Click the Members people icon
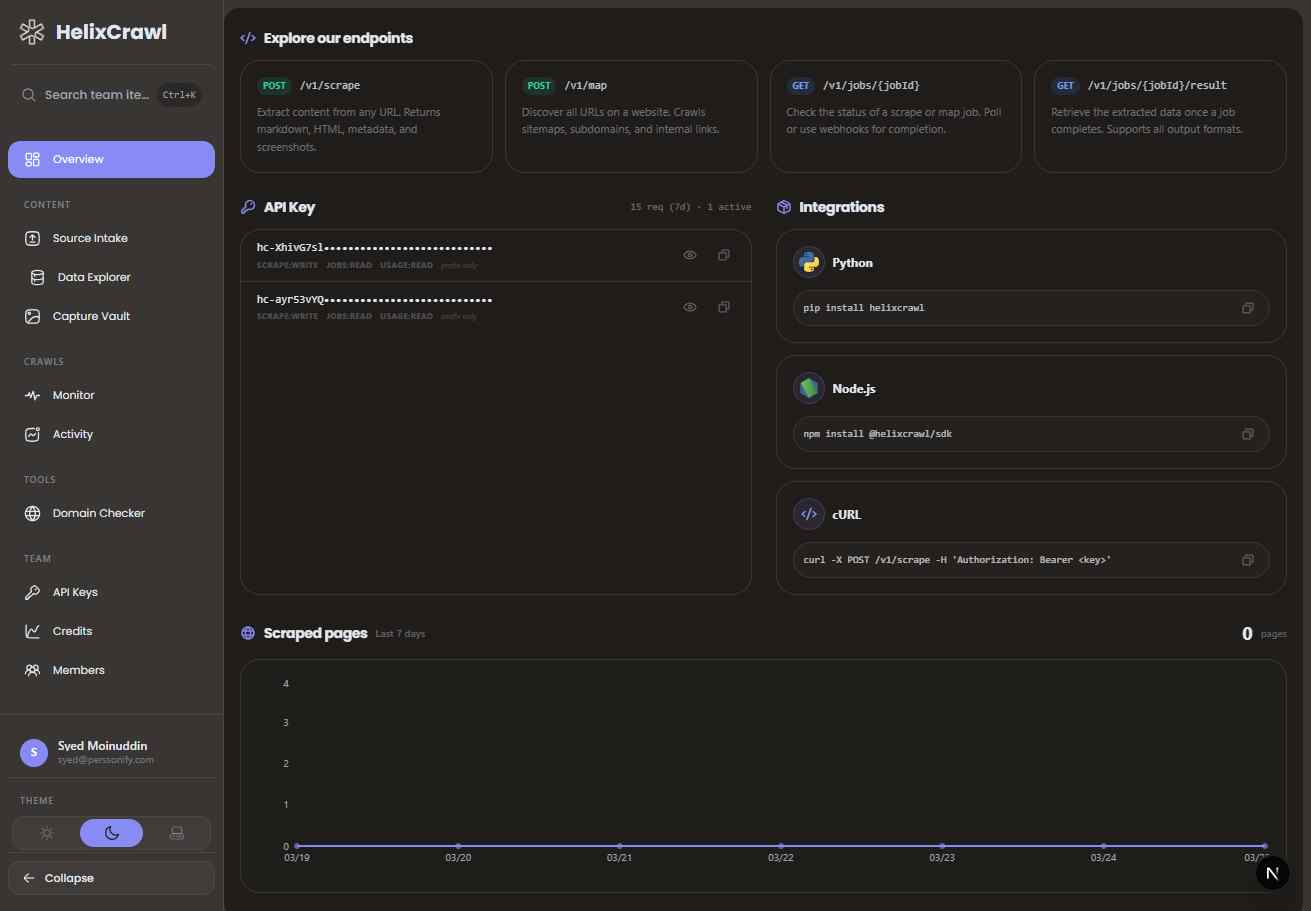The width and height of the screenshot is (1311, 911). pos(33,670)
